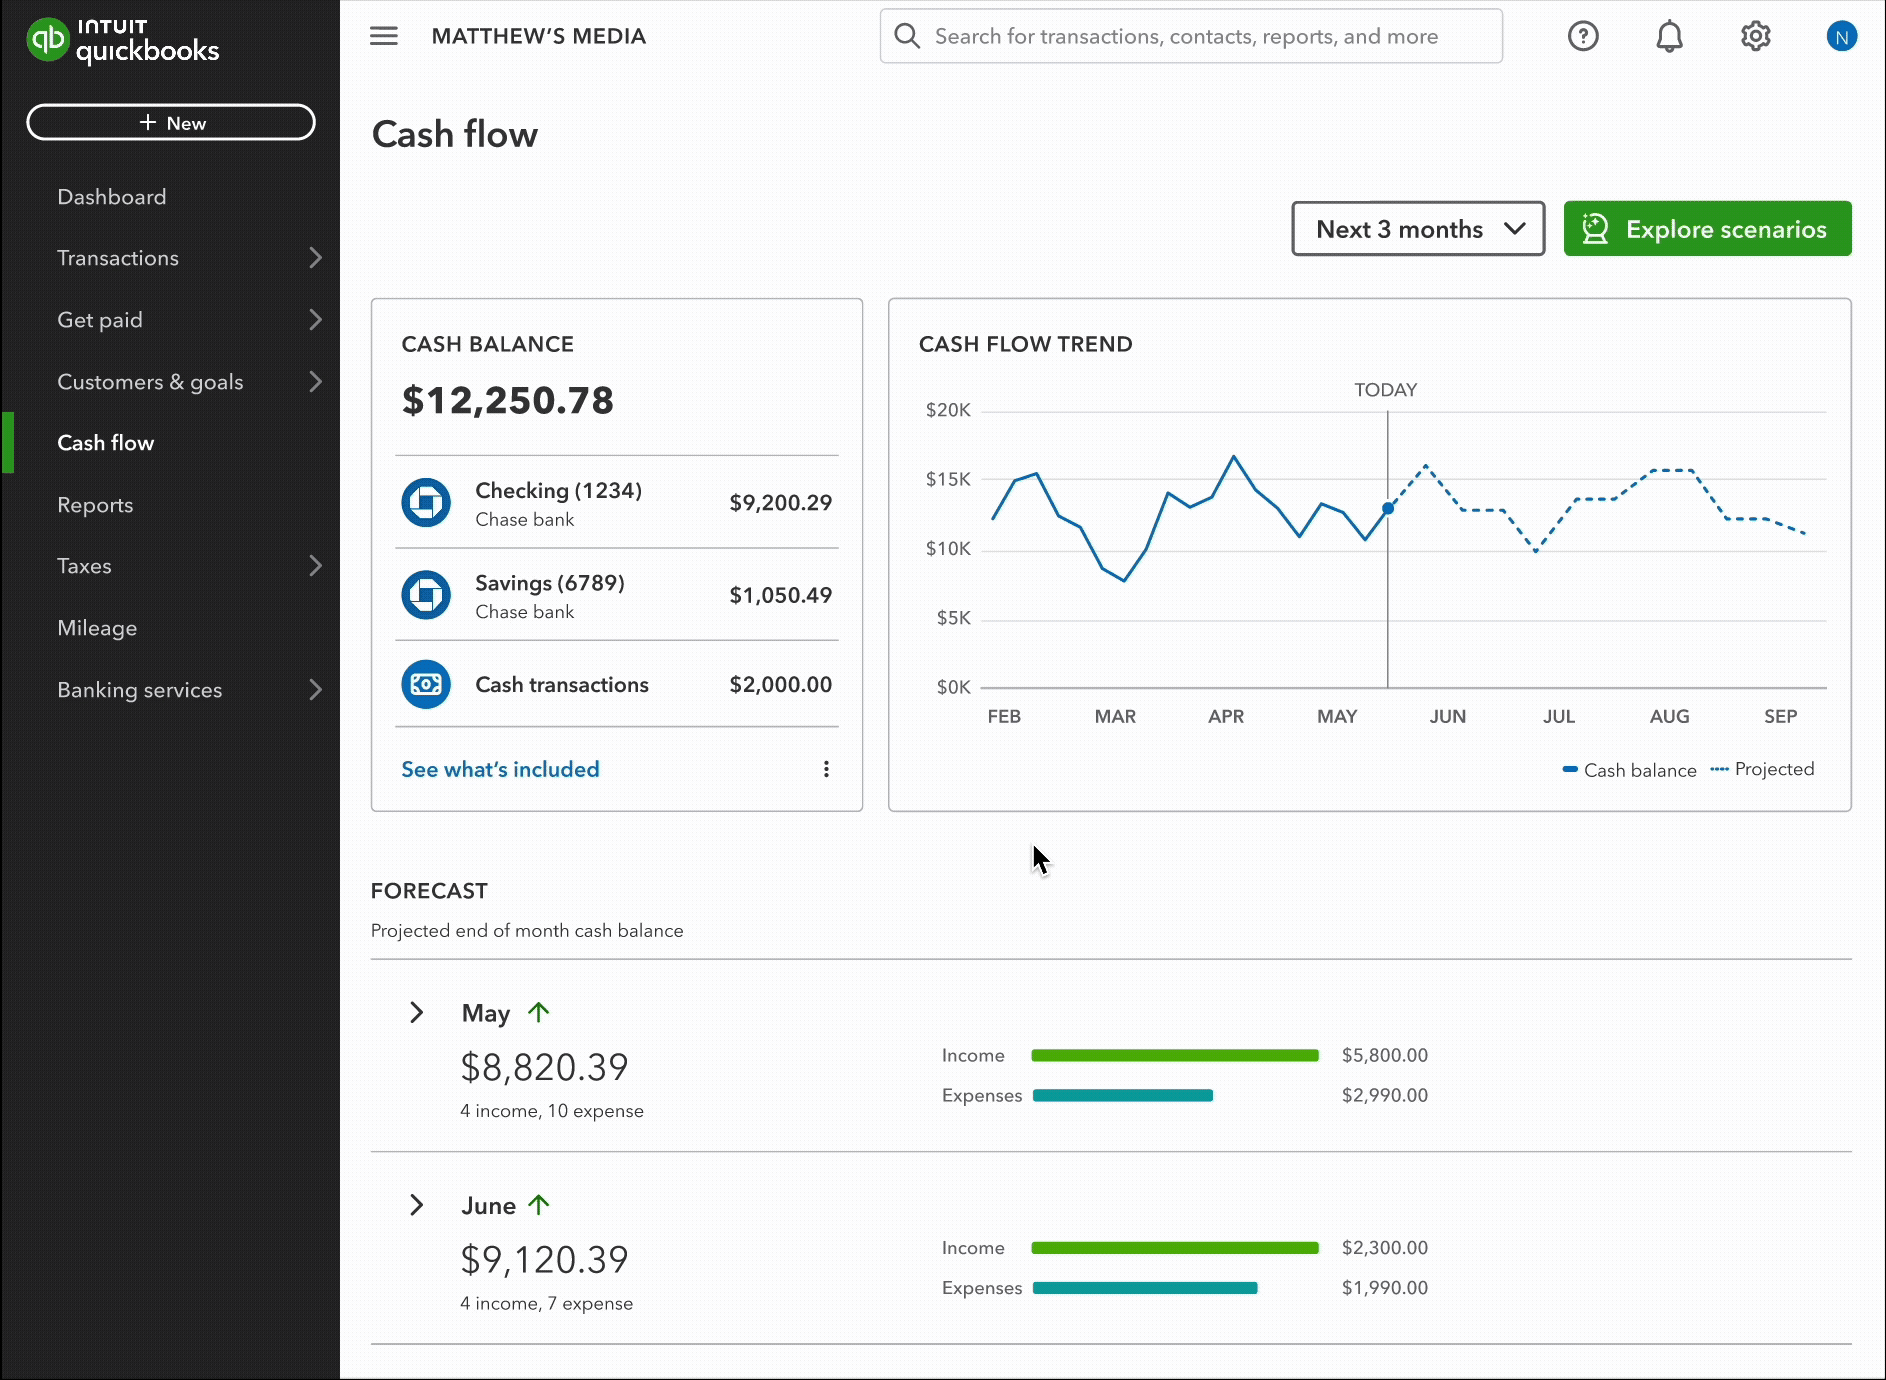Click Explore scenarios button
The image size is (1886, 1380).
(x=1707, y=229)
